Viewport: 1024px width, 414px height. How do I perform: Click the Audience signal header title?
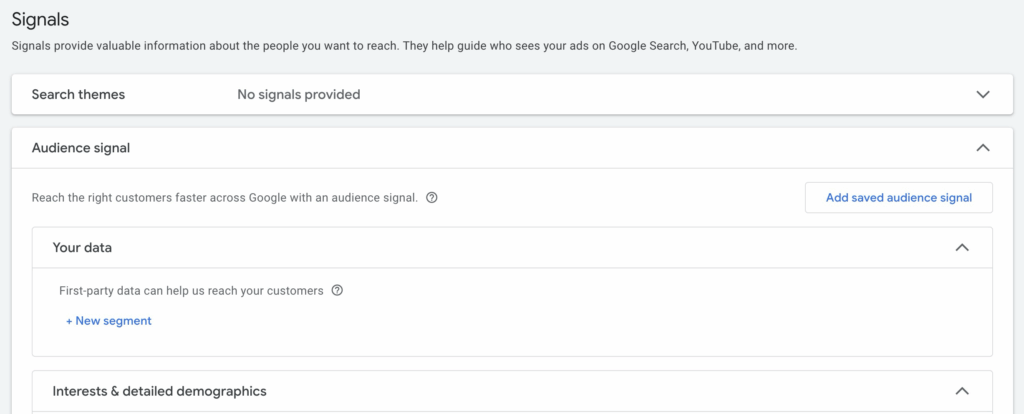tap(81, 148)
